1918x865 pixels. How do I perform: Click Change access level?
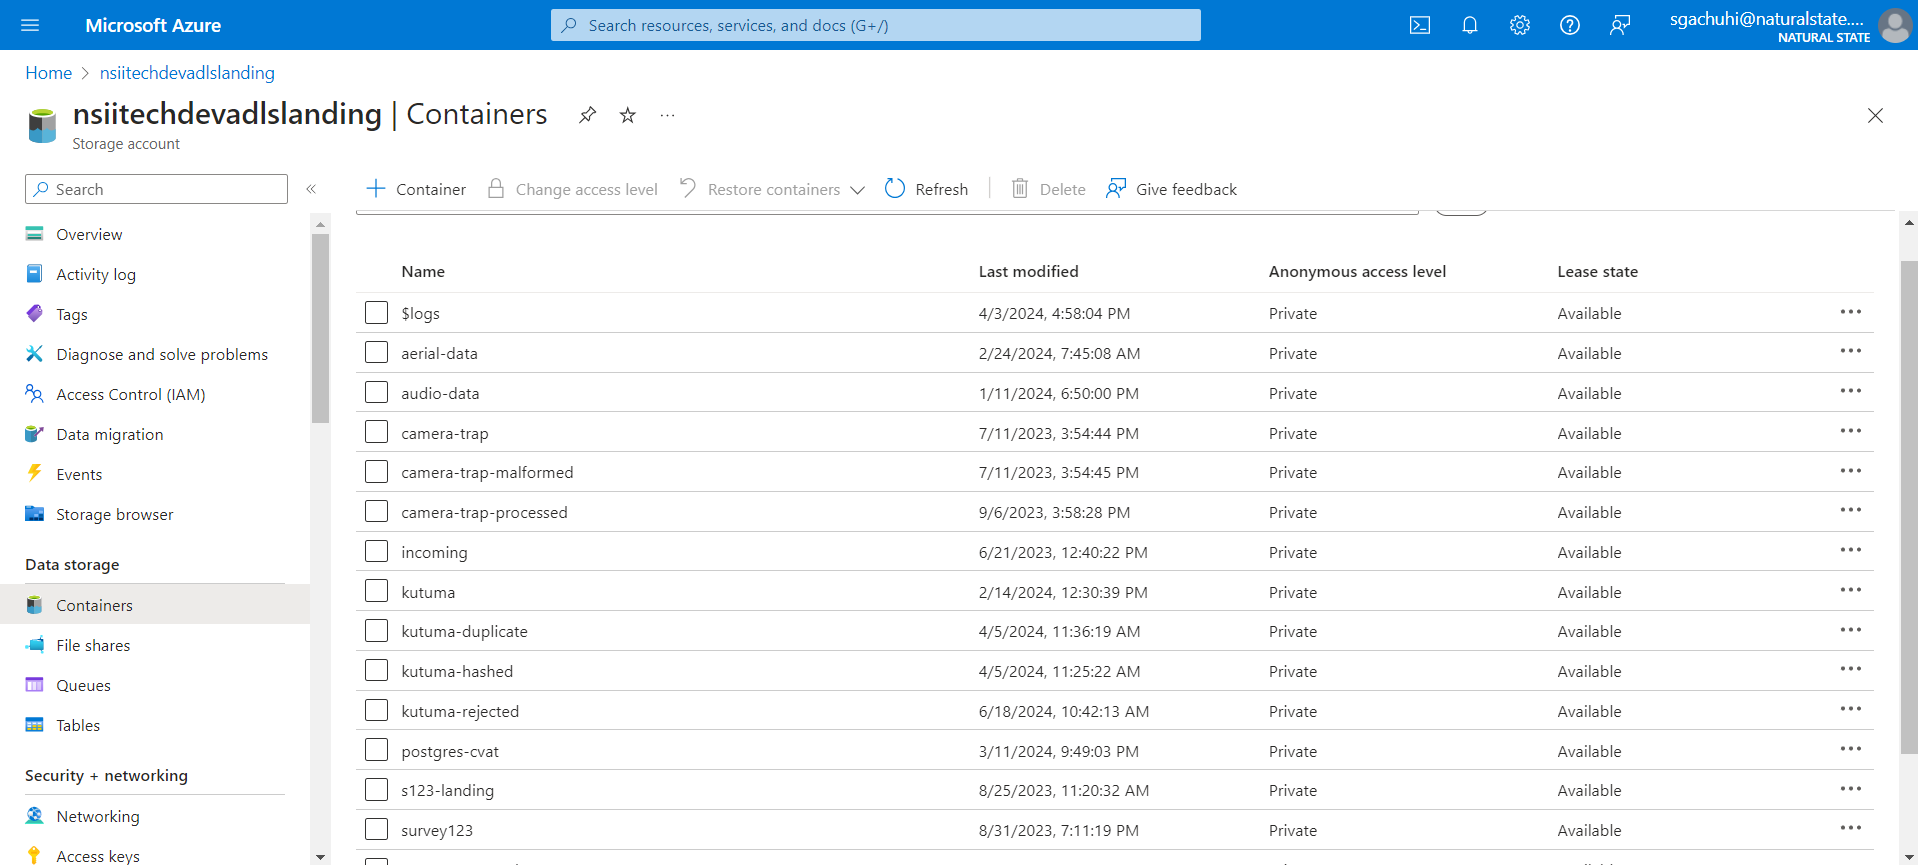(572, 189)
